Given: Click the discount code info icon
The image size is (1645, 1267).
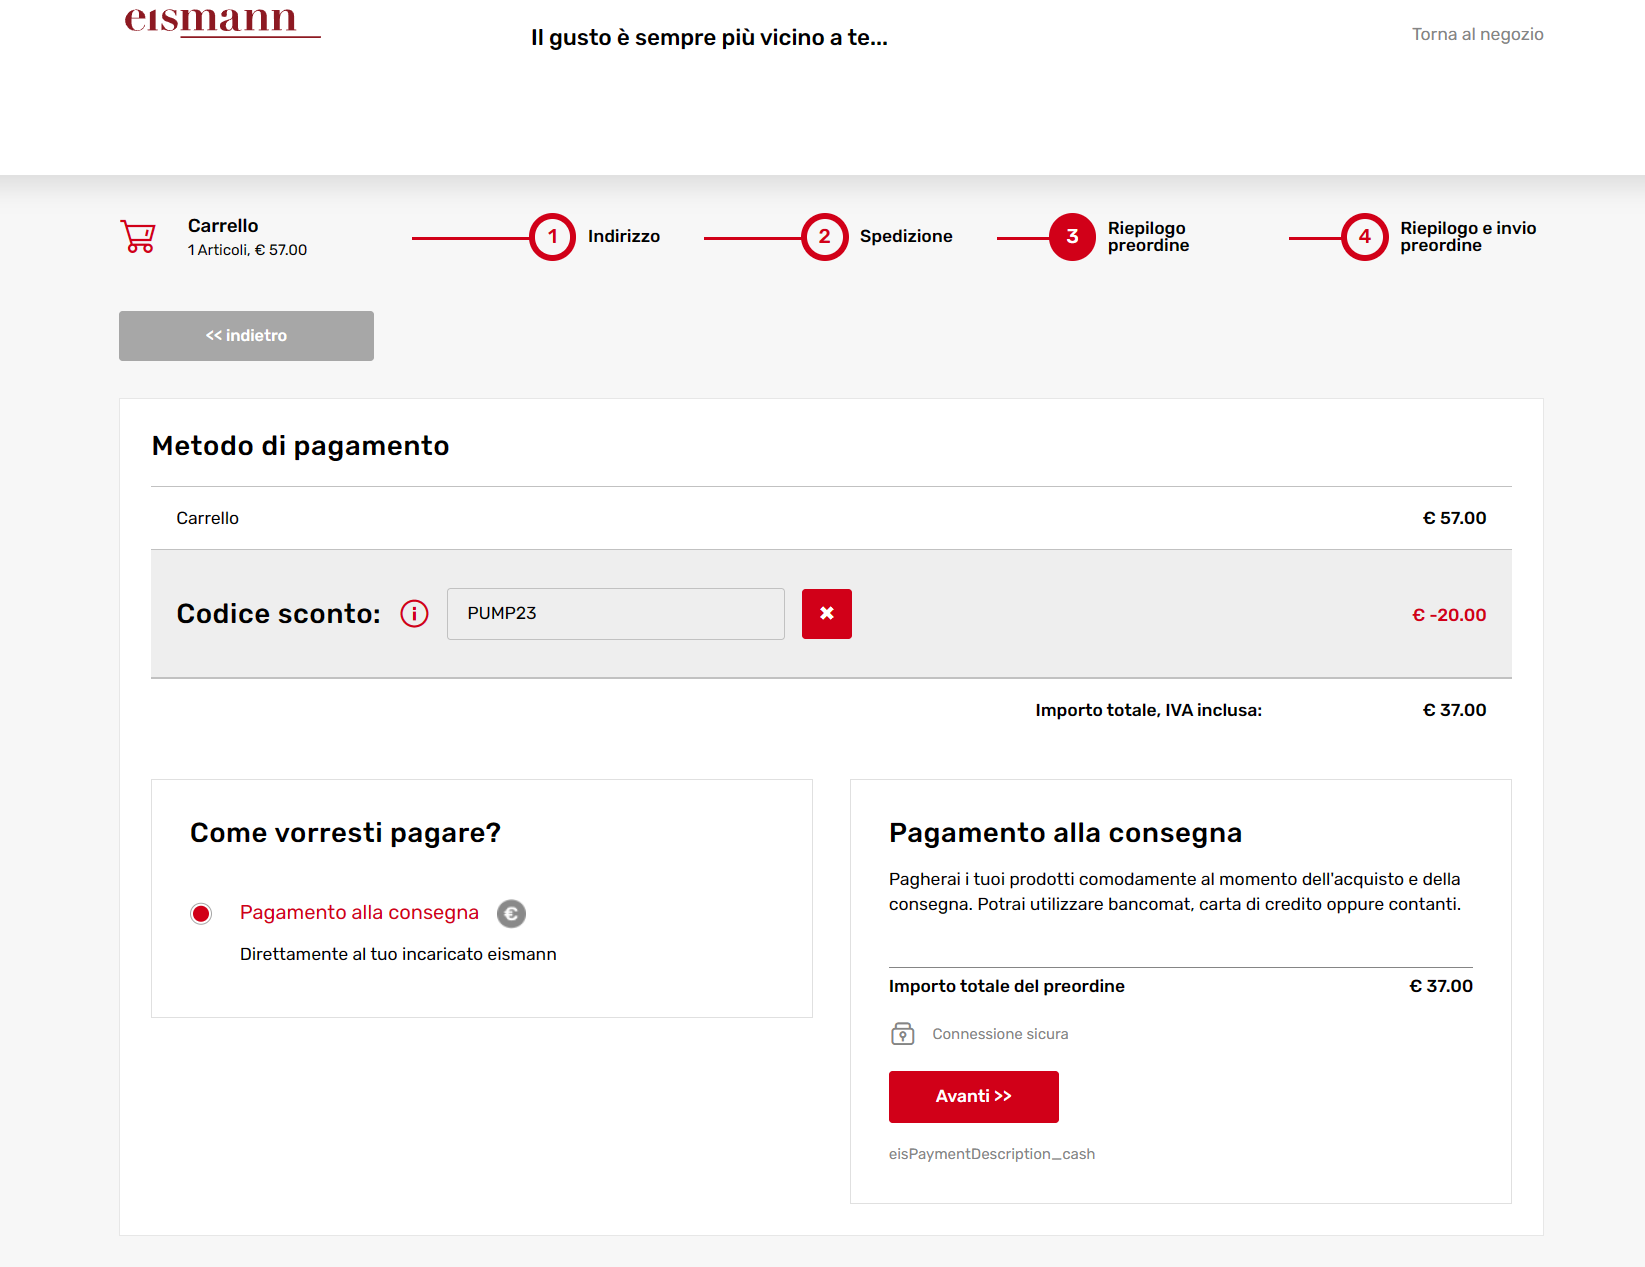Looking at the screenshot, I should (x=414, y=614).
